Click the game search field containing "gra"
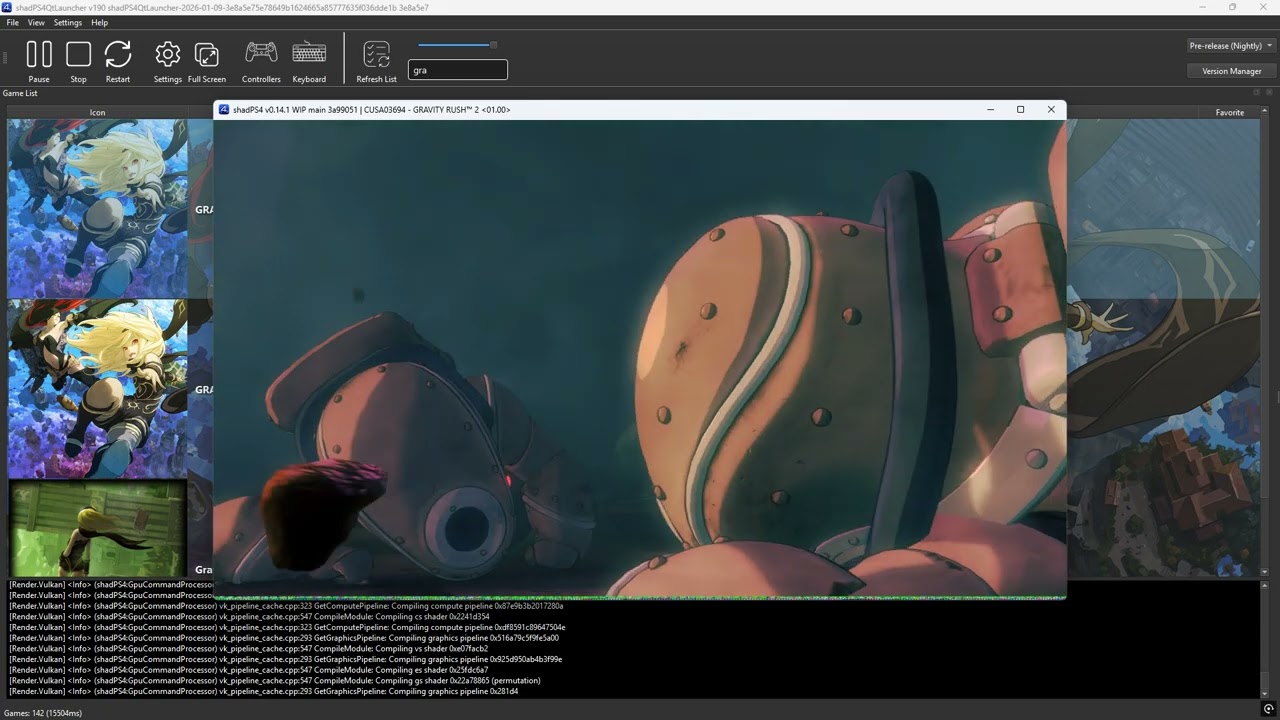The height and width of the screenshot is (720, 1280). [x=458, y=70]
